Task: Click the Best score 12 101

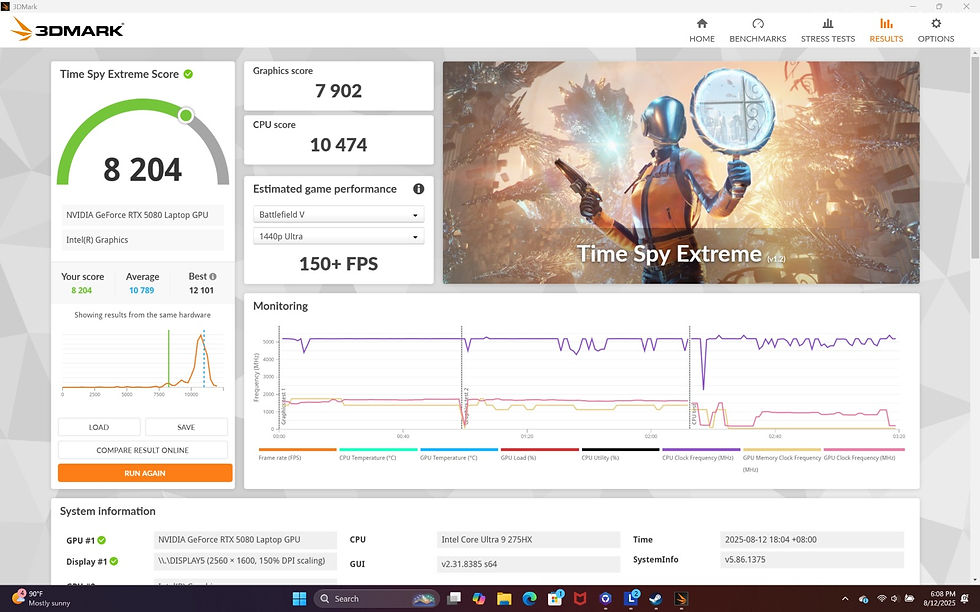Action: click(x=201, y=290)
